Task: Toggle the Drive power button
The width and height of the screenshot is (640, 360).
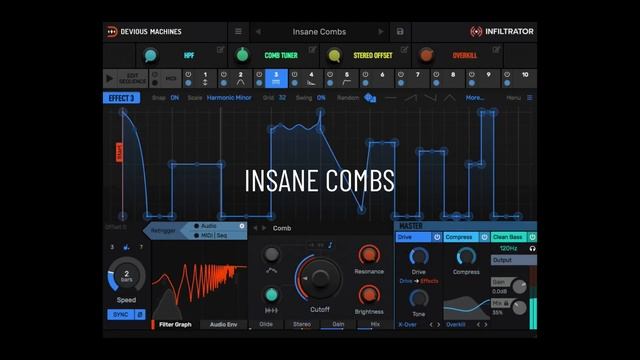Action: [437, 237]
